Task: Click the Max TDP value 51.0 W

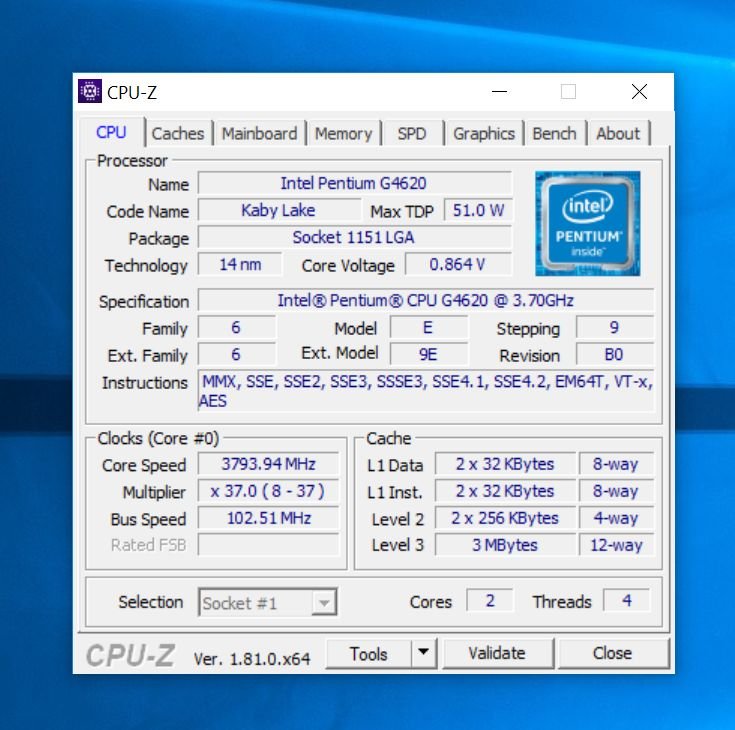Action: coord(478,210)
